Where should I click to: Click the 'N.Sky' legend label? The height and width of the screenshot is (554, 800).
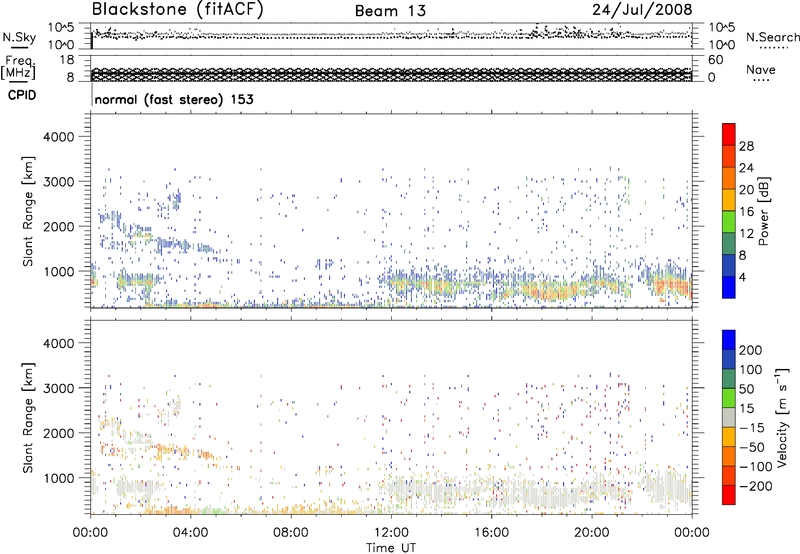[x=19, y=37]
